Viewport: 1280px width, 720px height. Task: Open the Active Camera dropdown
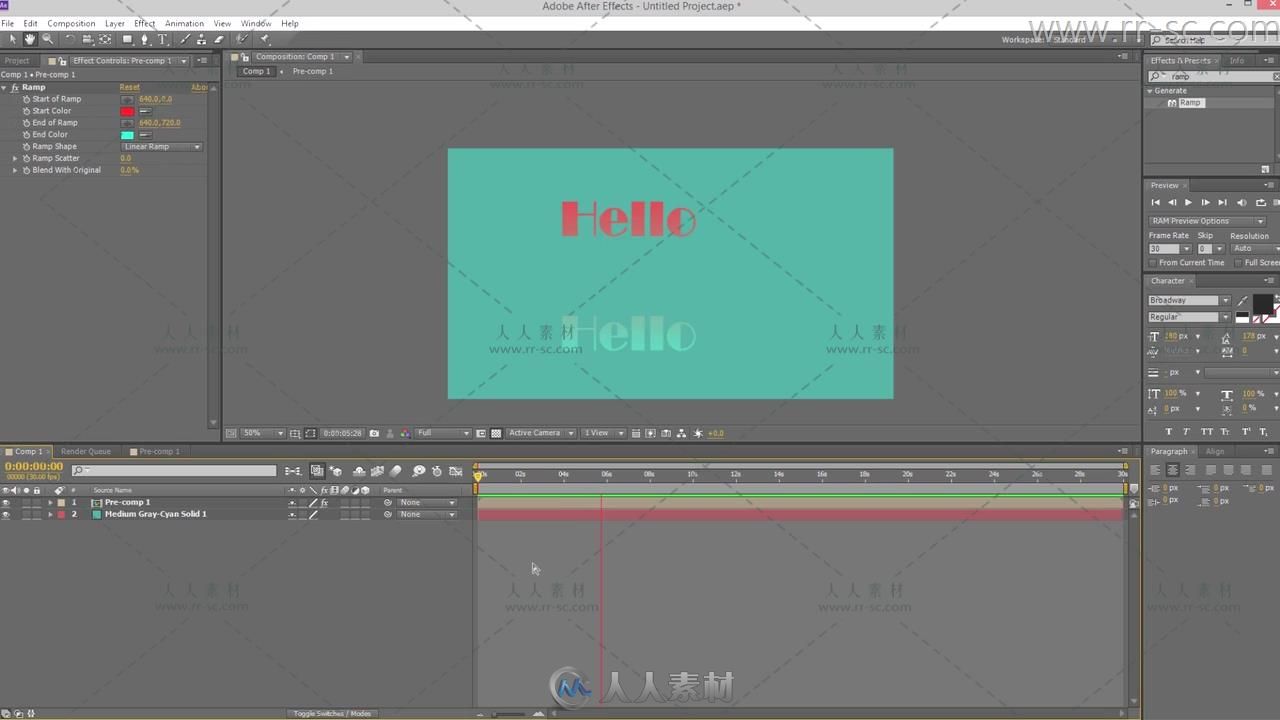[541, 433]
